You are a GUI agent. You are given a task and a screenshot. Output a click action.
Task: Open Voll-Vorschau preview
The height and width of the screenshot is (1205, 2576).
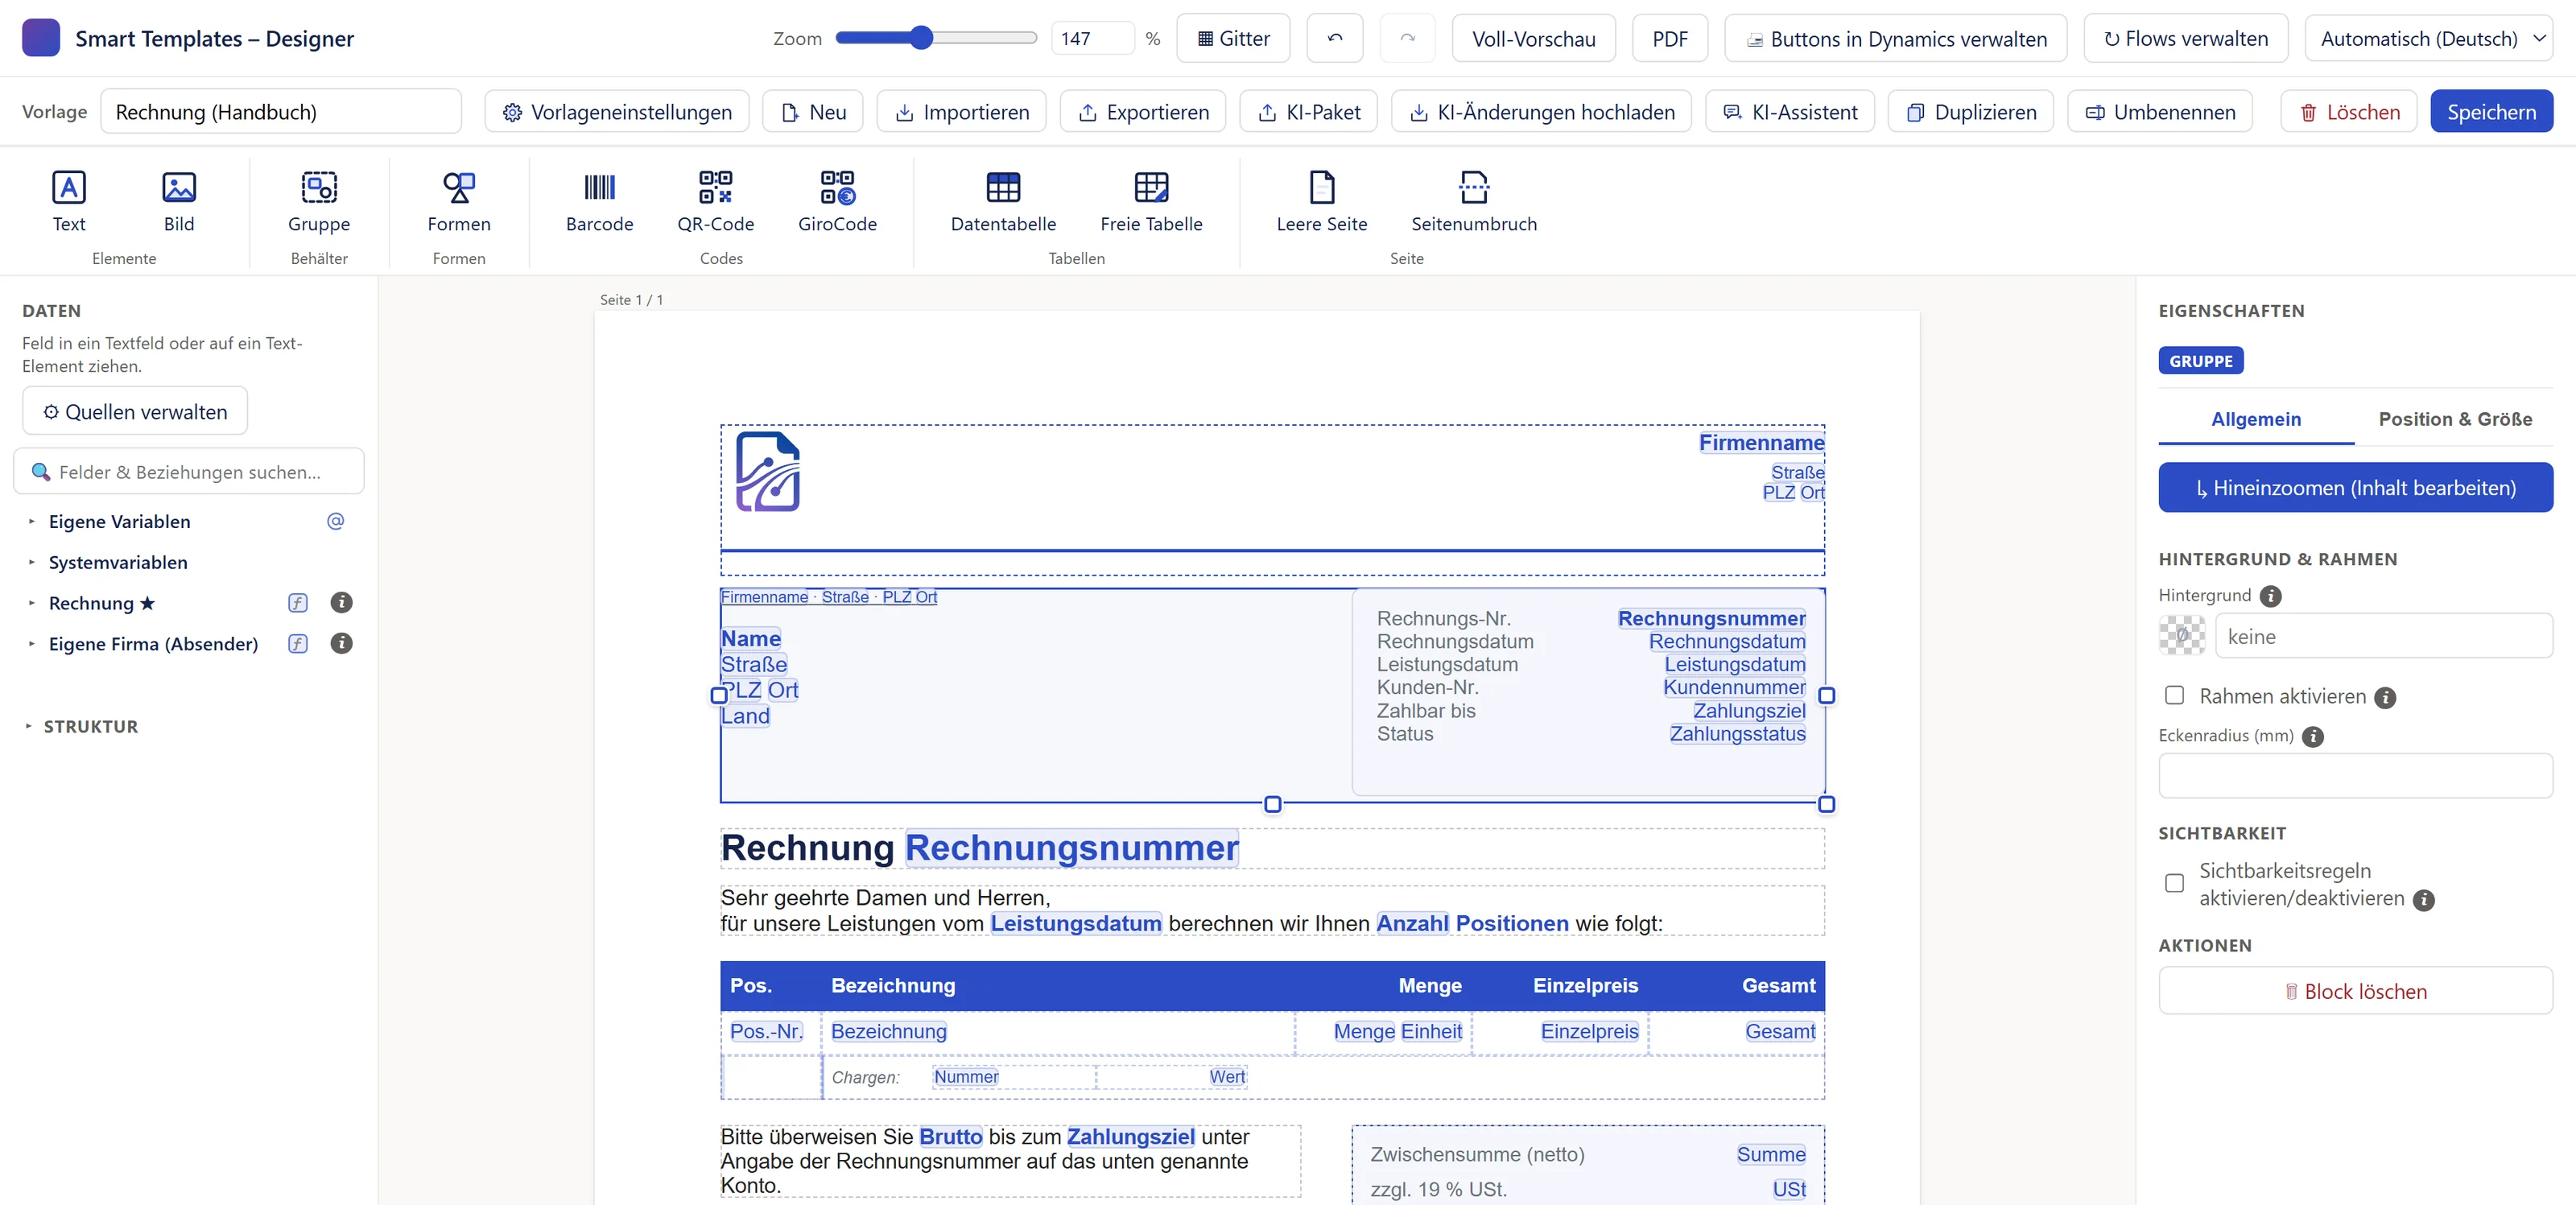(x=1533, y=38)
